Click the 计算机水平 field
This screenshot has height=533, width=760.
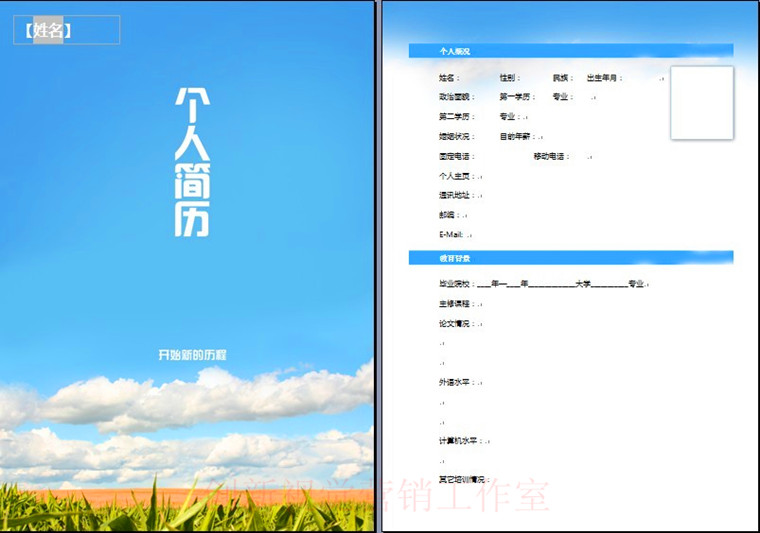(x=460, y=441)
